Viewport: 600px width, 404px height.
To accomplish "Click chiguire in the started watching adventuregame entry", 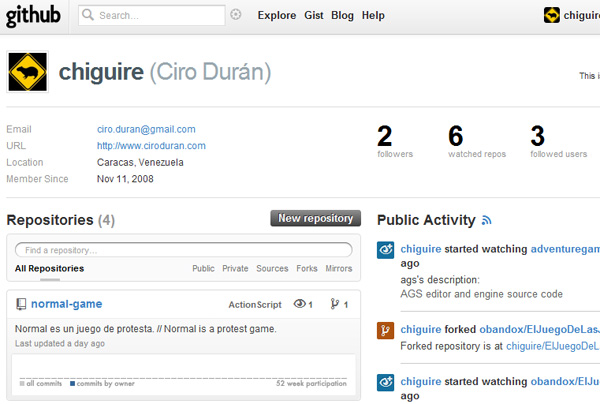I will (421, 249).
